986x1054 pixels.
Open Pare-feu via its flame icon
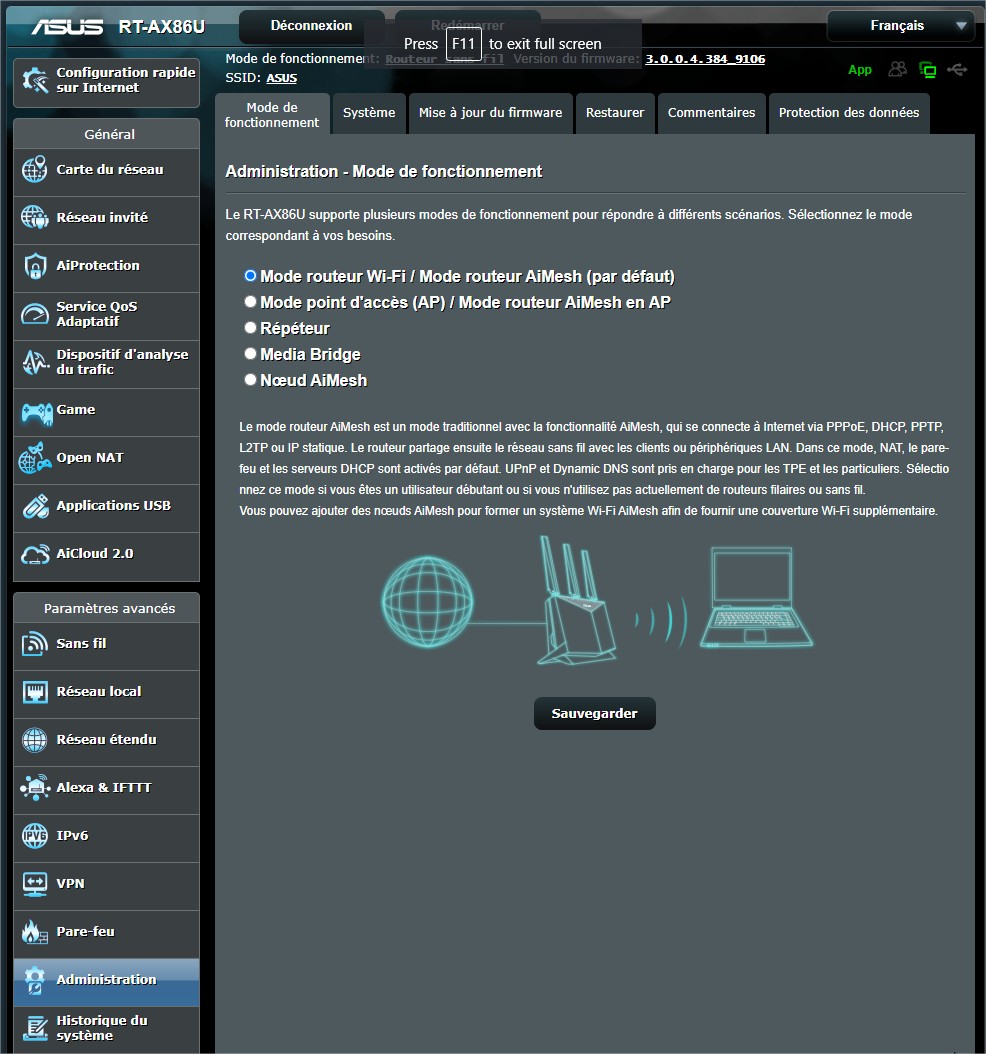[35, 932]
